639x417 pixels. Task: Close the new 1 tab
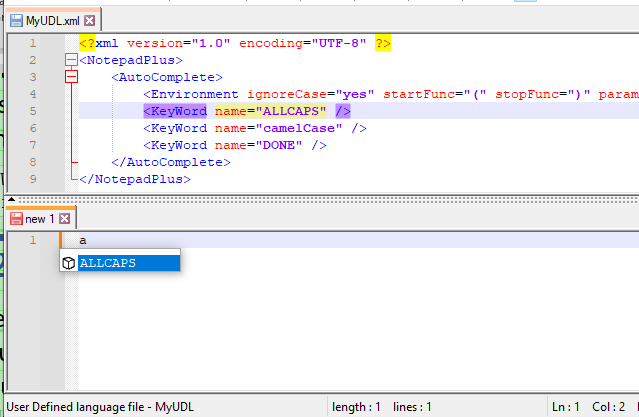pos(64,219)
